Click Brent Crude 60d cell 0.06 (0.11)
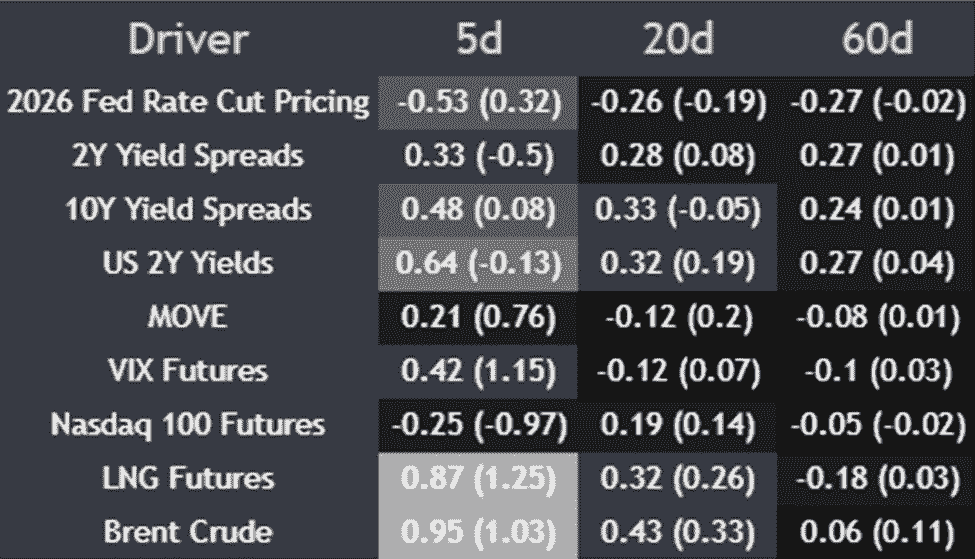Viewport: 975px width, 559px height. click(x=877, y=532)
